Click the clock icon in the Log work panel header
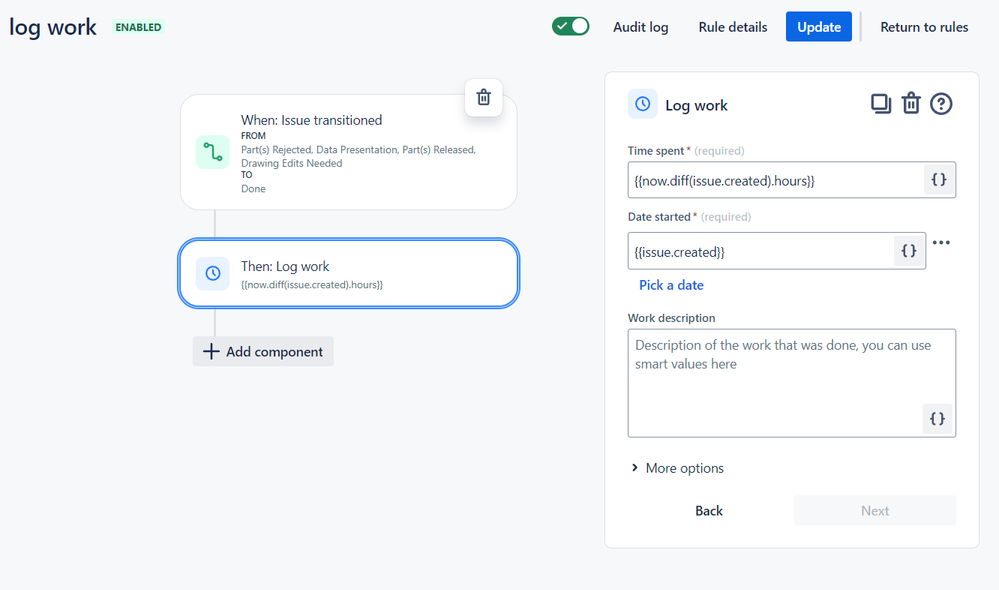999x590 pixels. coord(643,104)
